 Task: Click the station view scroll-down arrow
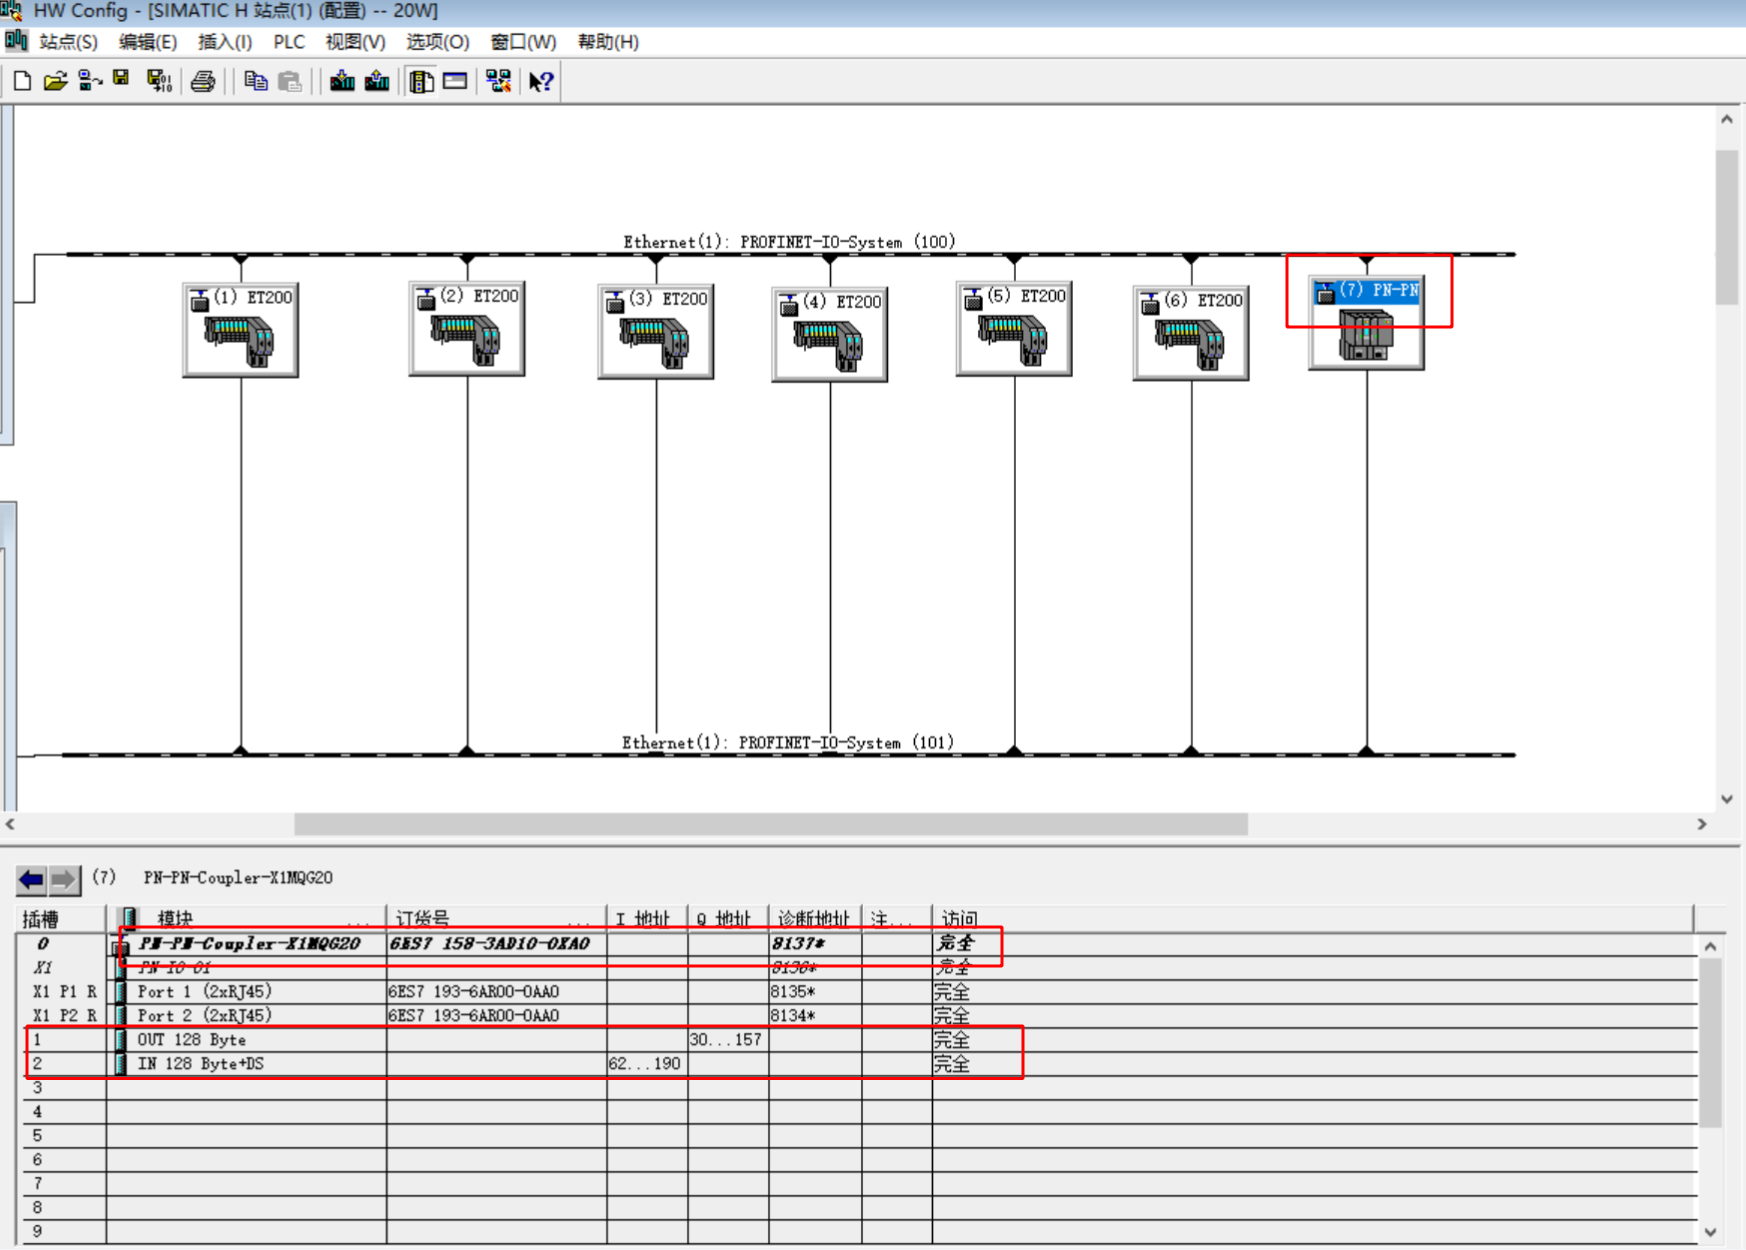(x=1726, y=799)
